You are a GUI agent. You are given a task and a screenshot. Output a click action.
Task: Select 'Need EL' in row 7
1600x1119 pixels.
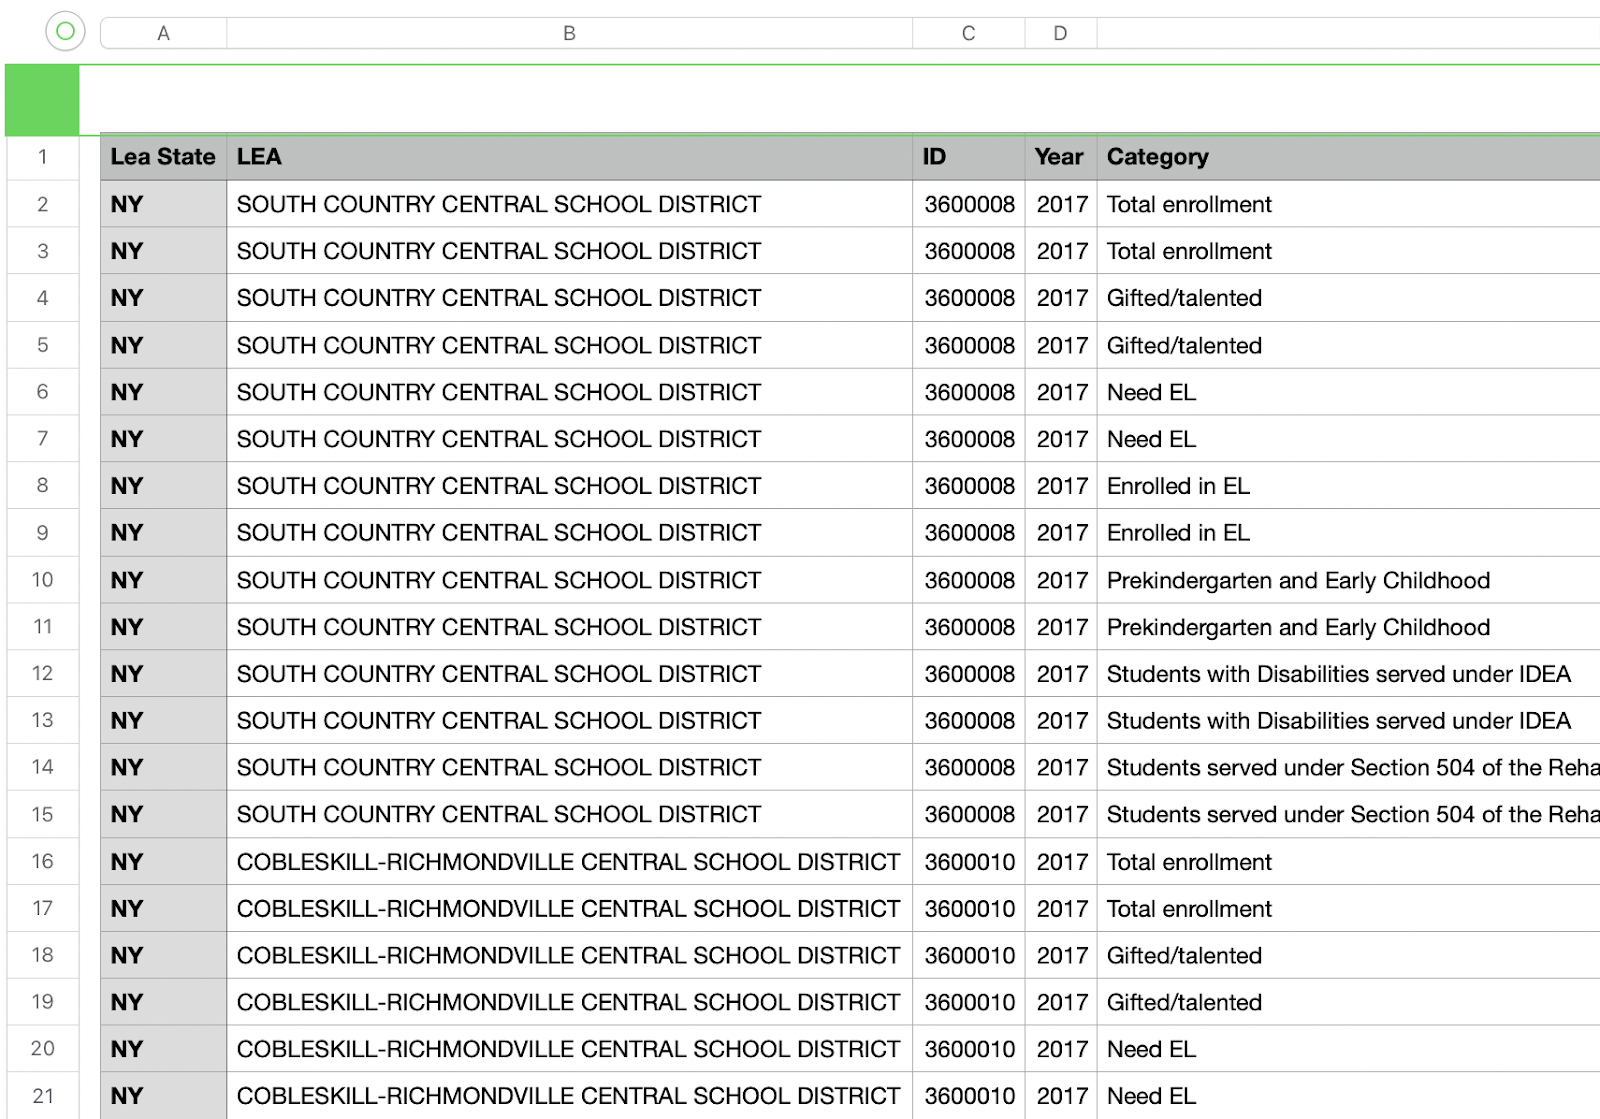(x=1348, y=439)
